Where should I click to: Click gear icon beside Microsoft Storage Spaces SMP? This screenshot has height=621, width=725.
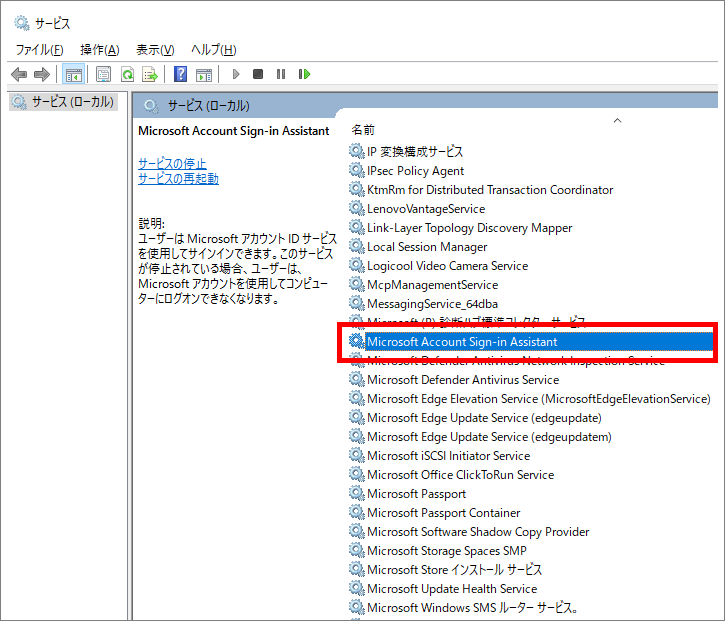click(x=356, y=550)
